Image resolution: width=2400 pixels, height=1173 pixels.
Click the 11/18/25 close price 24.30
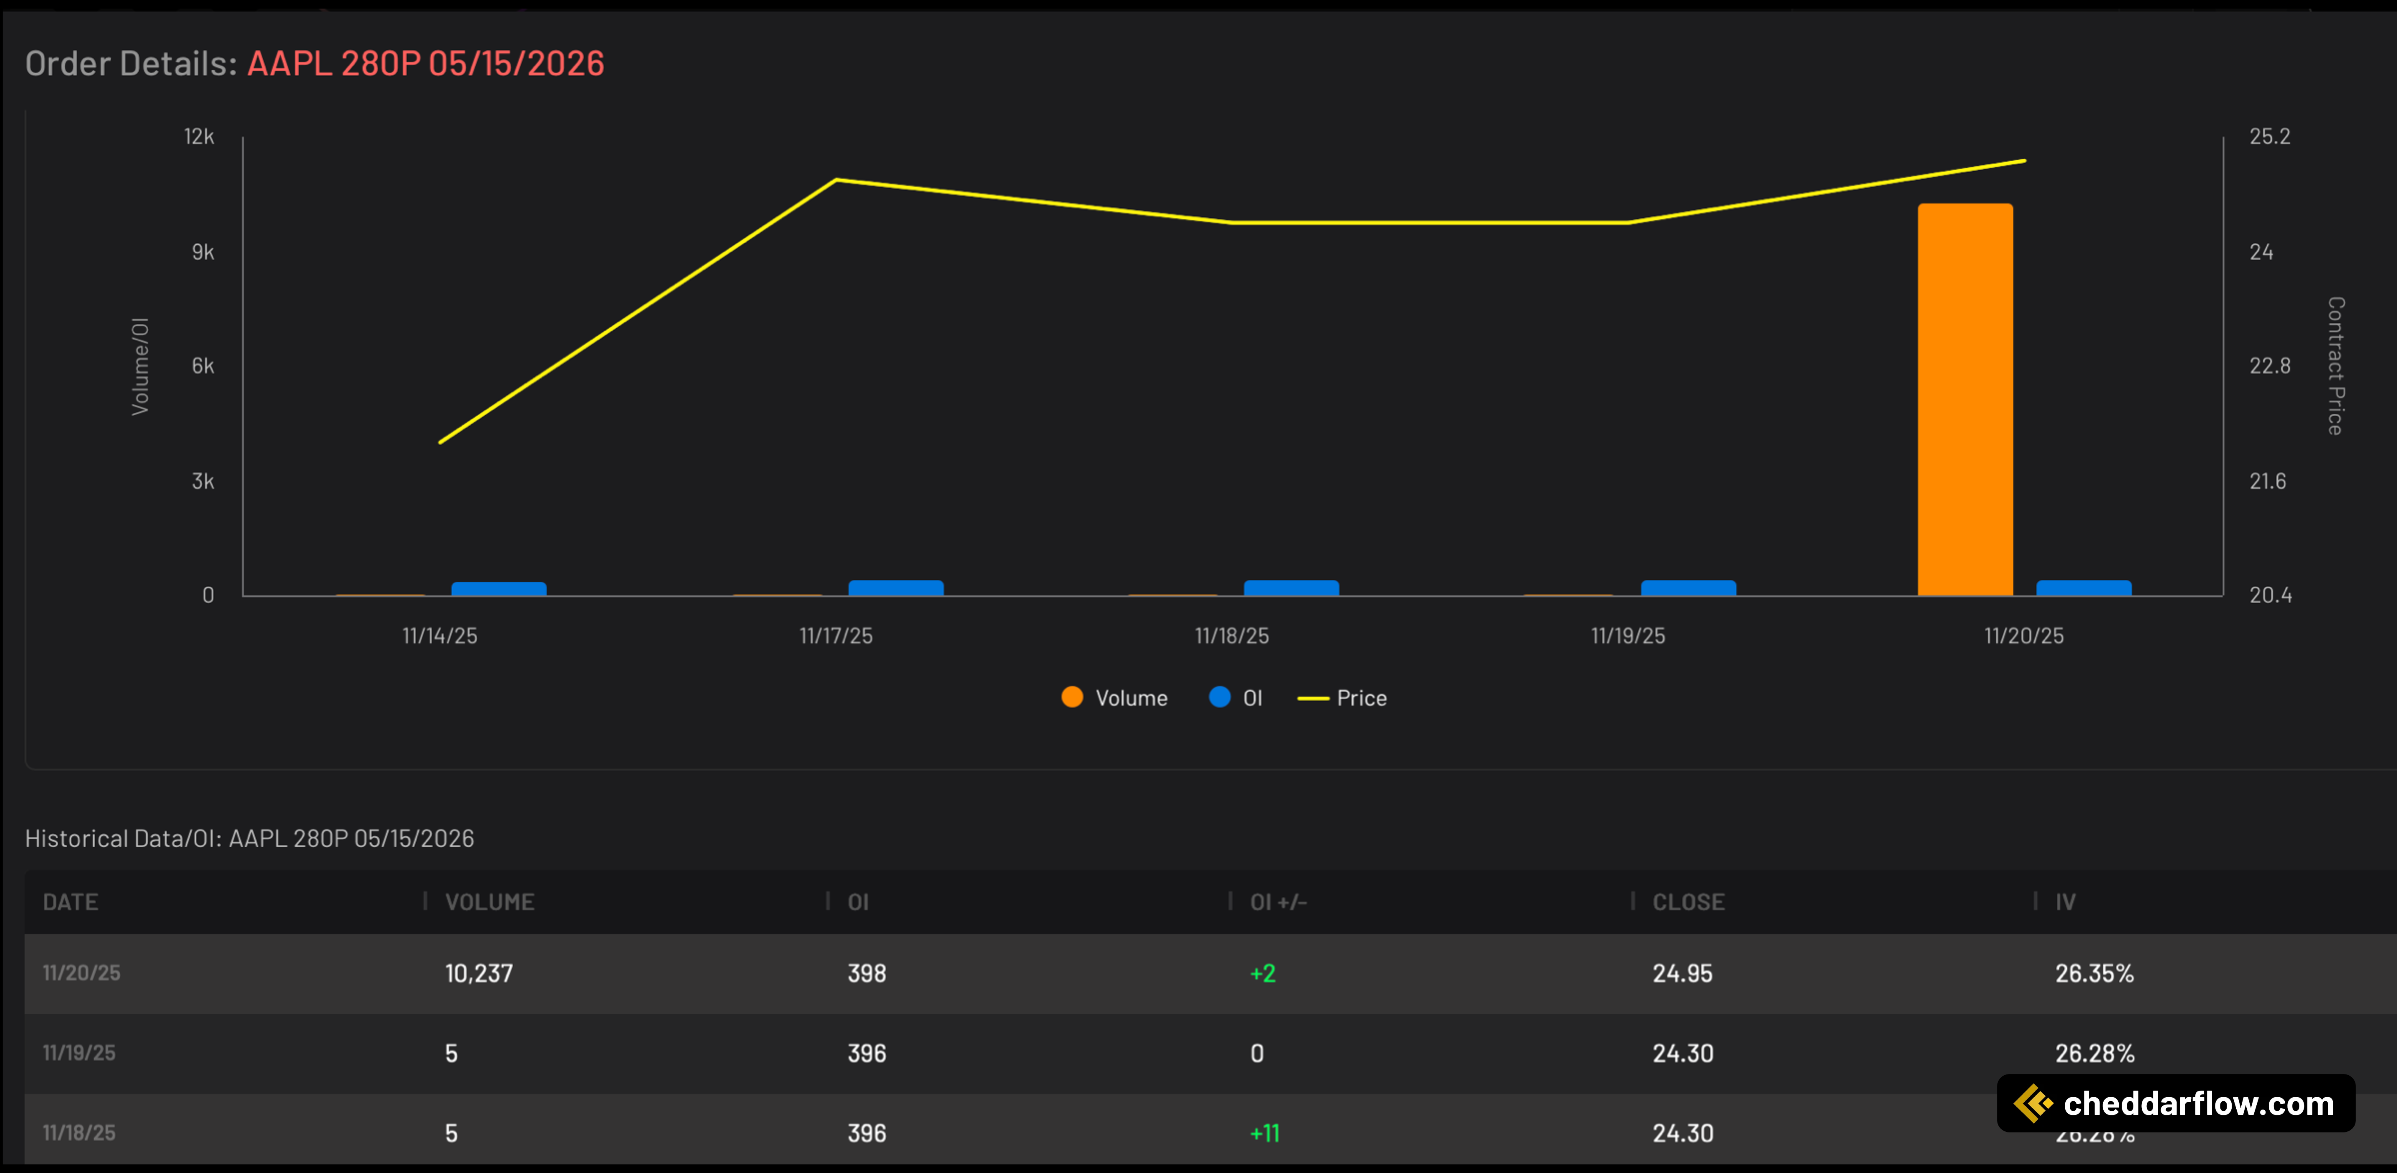(x=1683, y=1133)
